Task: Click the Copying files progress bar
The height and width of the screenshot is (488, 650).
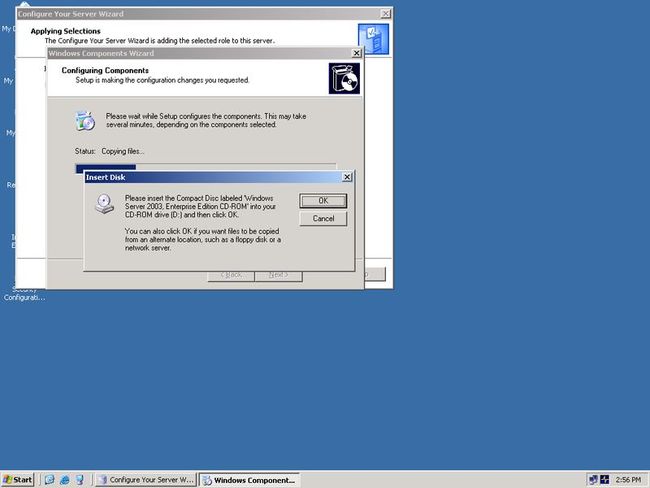Action: click(206, 167)
